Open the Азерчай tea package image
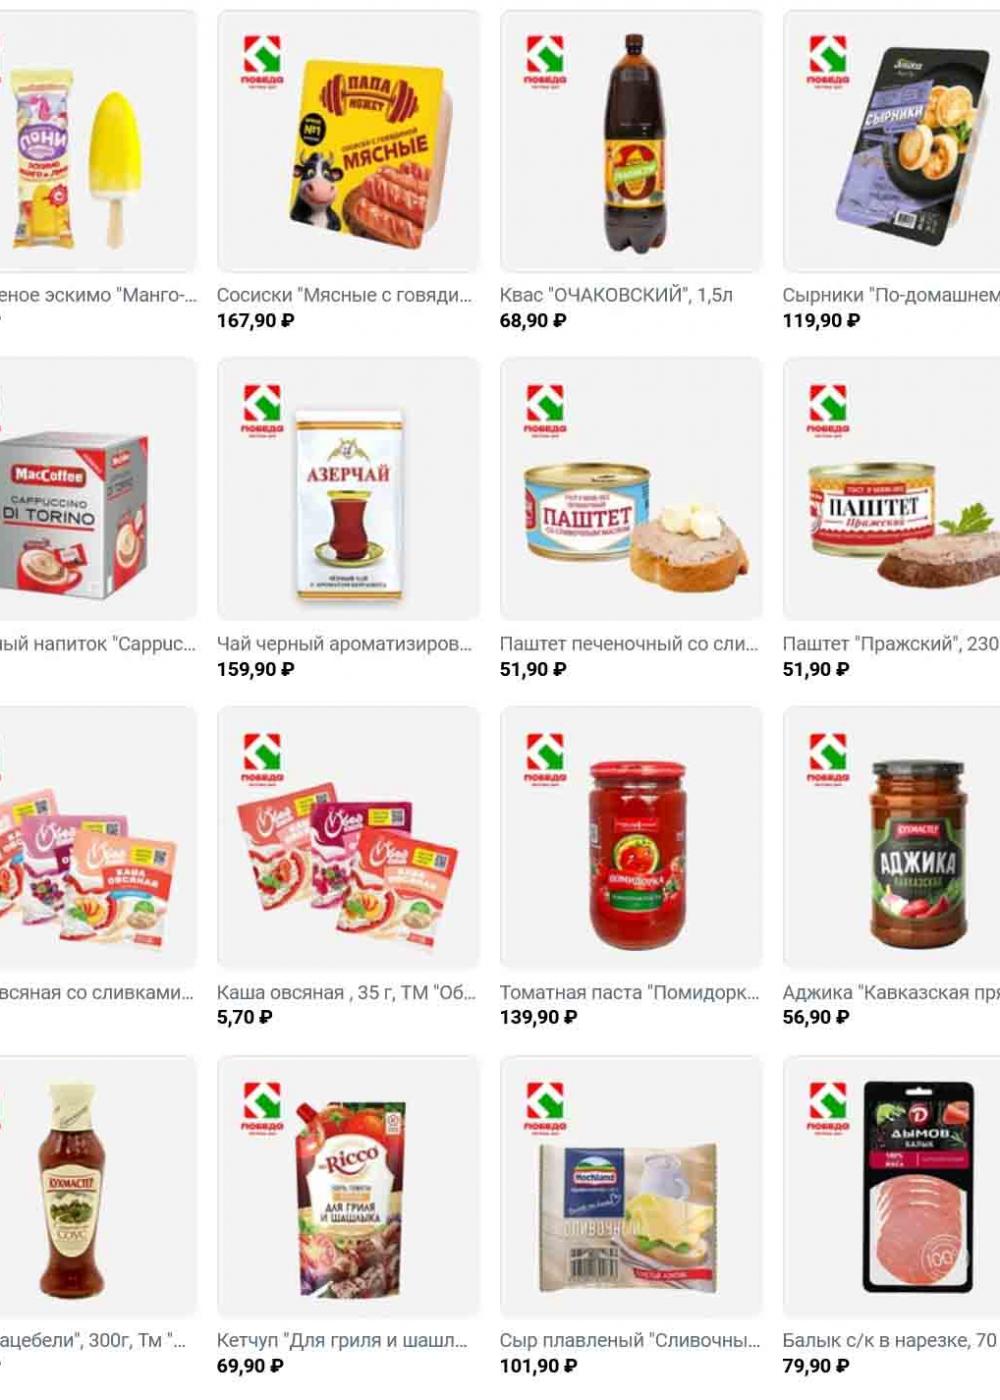 pyautogui.click(x=349, y=506)
